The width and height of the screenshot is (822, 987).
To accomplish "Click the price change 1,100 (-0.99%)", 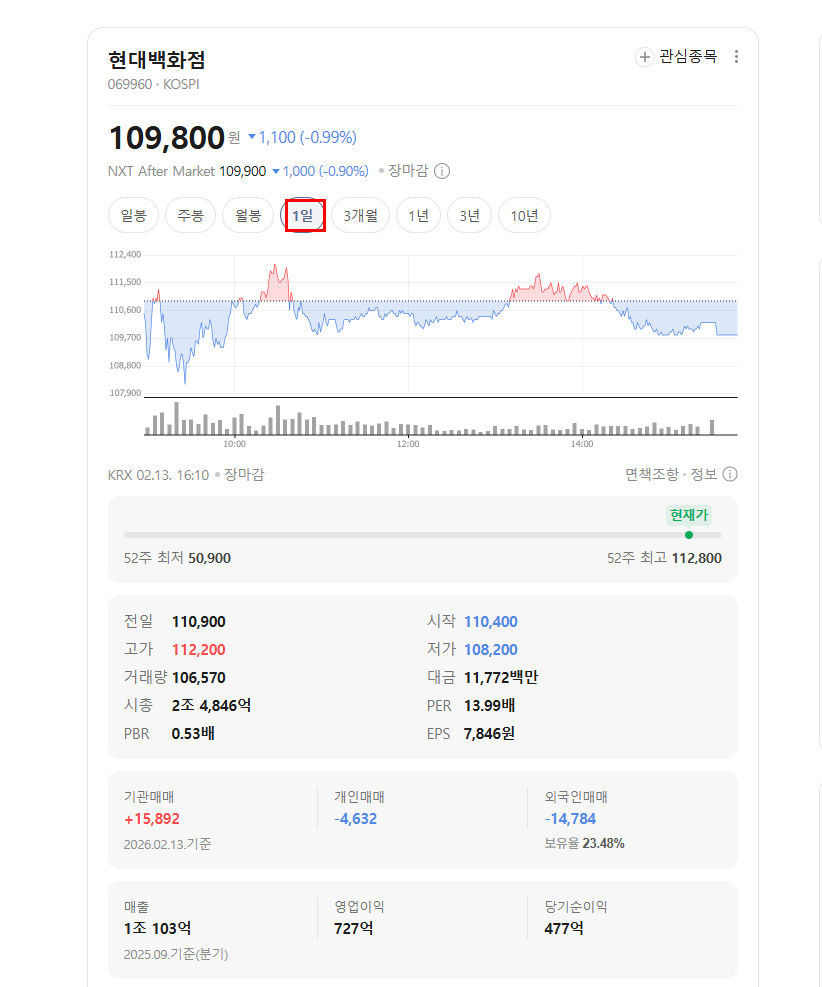I will [303, 137].
